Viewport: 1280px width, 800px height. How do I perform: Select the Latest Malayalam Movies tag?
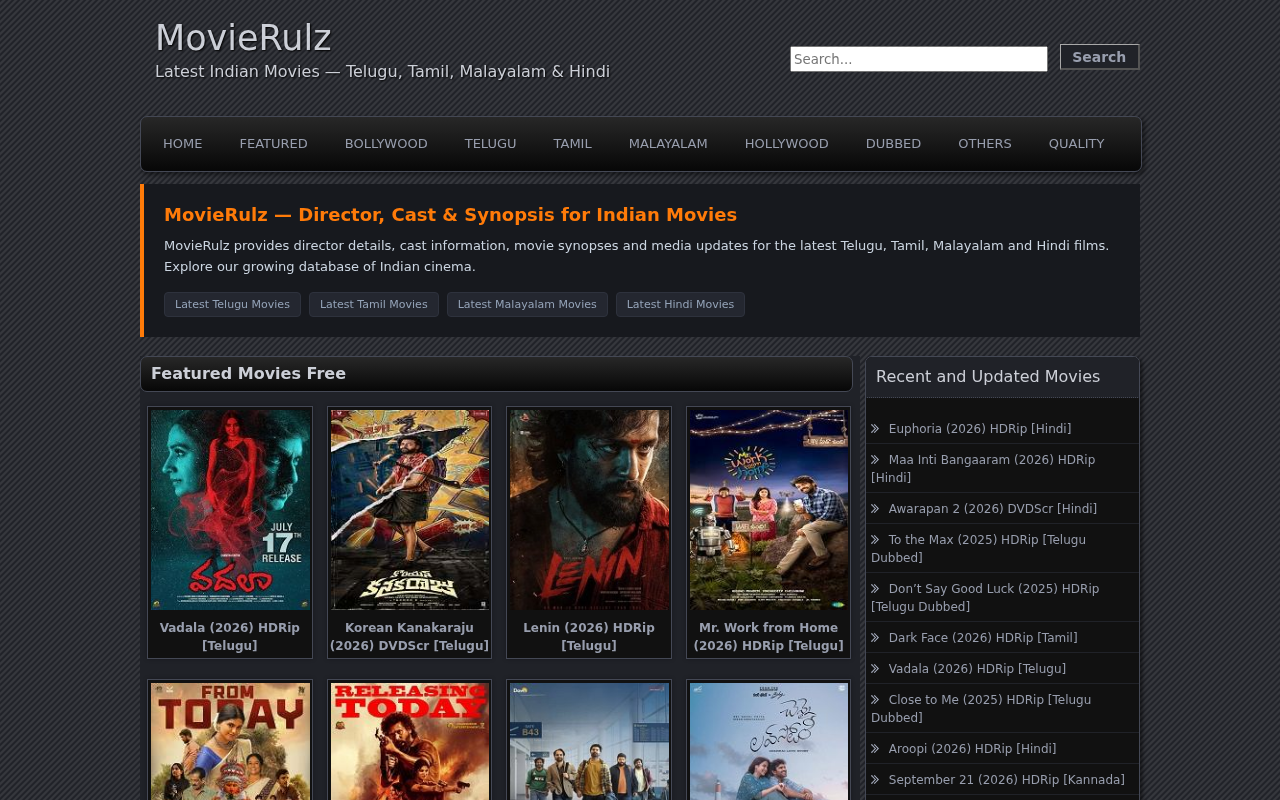pos(527,305)
